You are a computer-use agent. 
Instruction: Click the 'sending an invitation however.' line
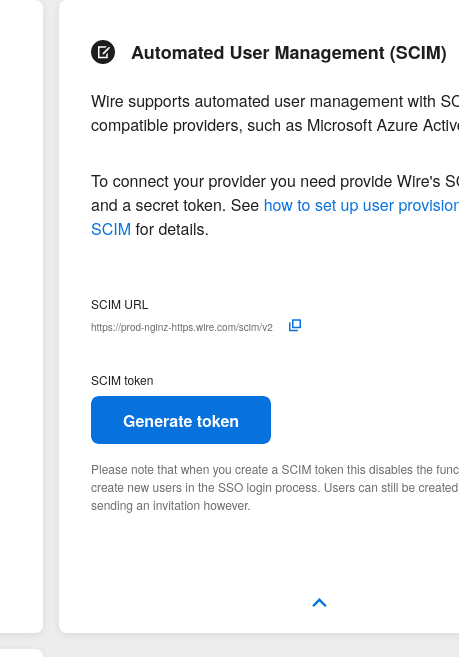171,506
